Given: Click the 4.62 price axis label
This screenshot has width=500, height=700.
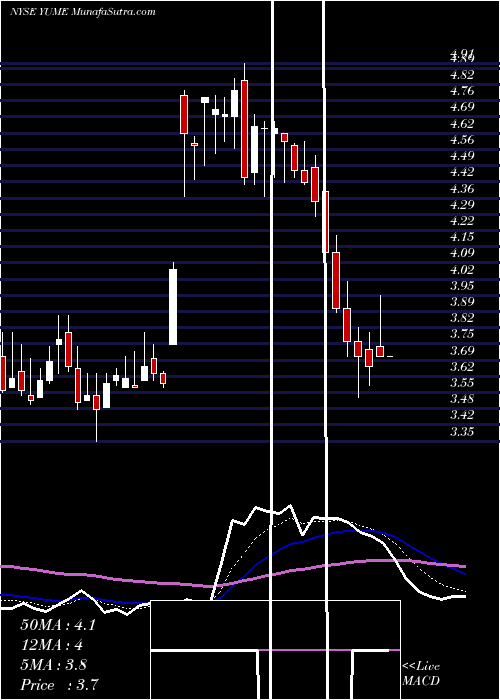Looking at the screenshot, I should click(462, 124).
